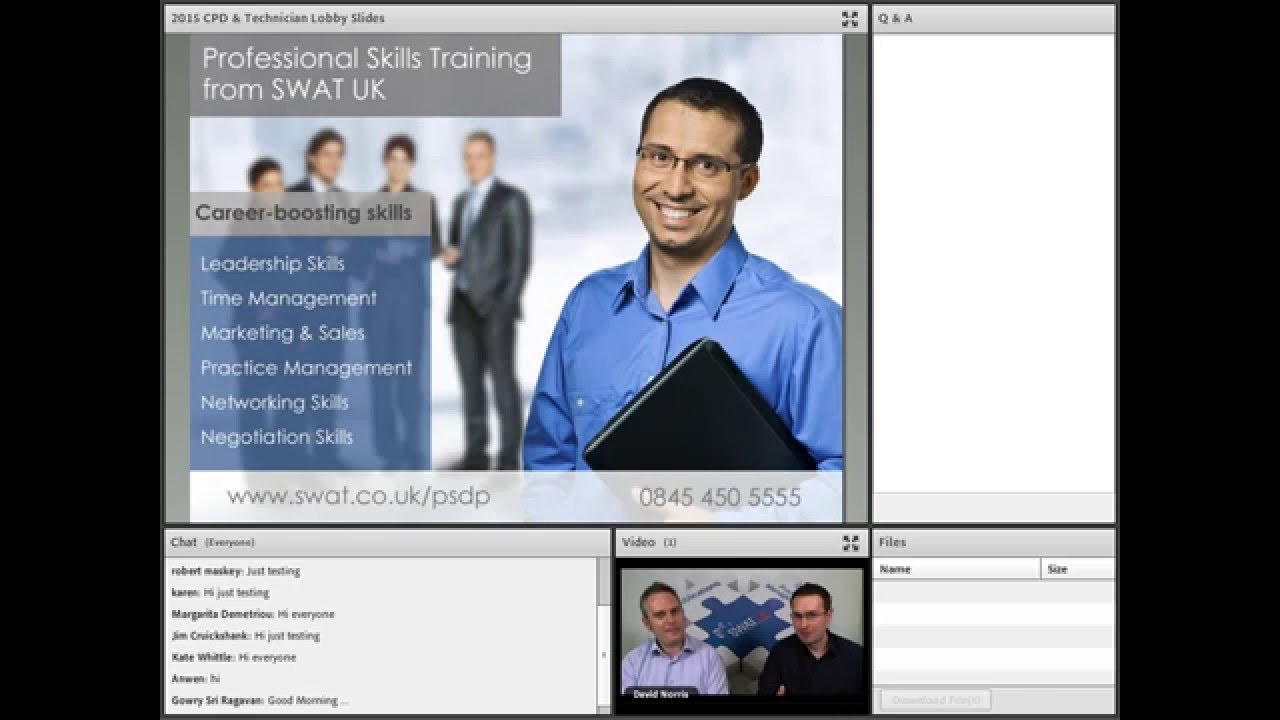The height and width of the screenshot is (720, 1280).
Task: Click 'Marketing & Sales' on the slide
Action: click(x=282, y=333)
